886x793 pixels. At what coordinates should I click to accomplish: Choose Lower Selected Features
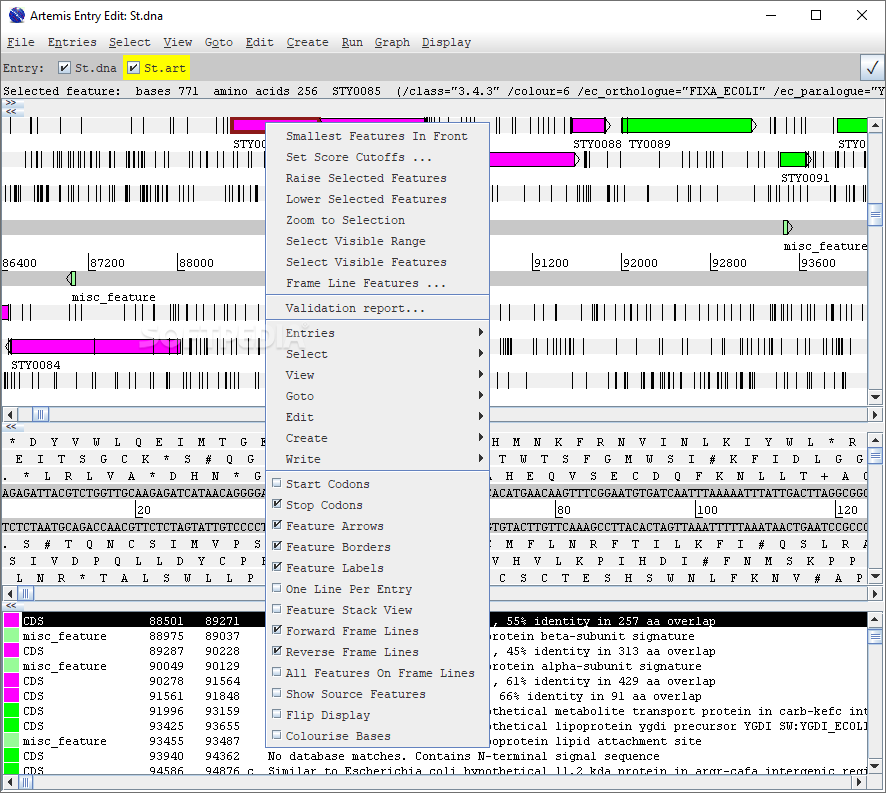point(377,199)
